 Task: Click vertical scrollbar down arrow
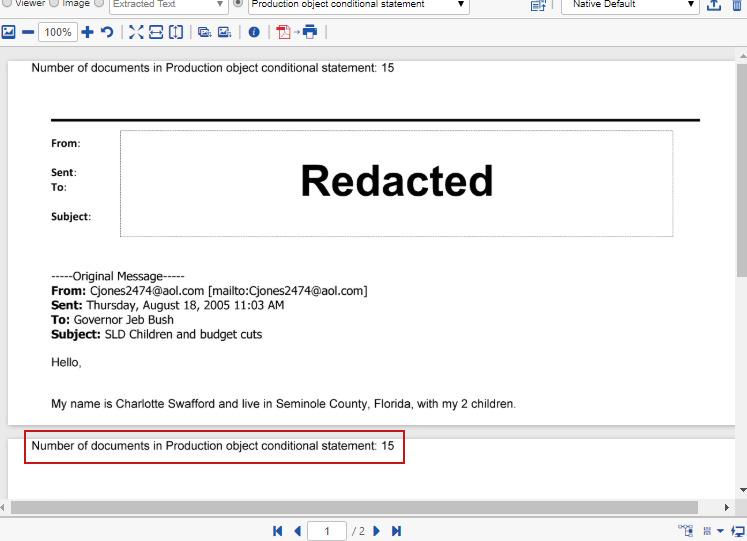pyautogui.click(x=742, y=490)
